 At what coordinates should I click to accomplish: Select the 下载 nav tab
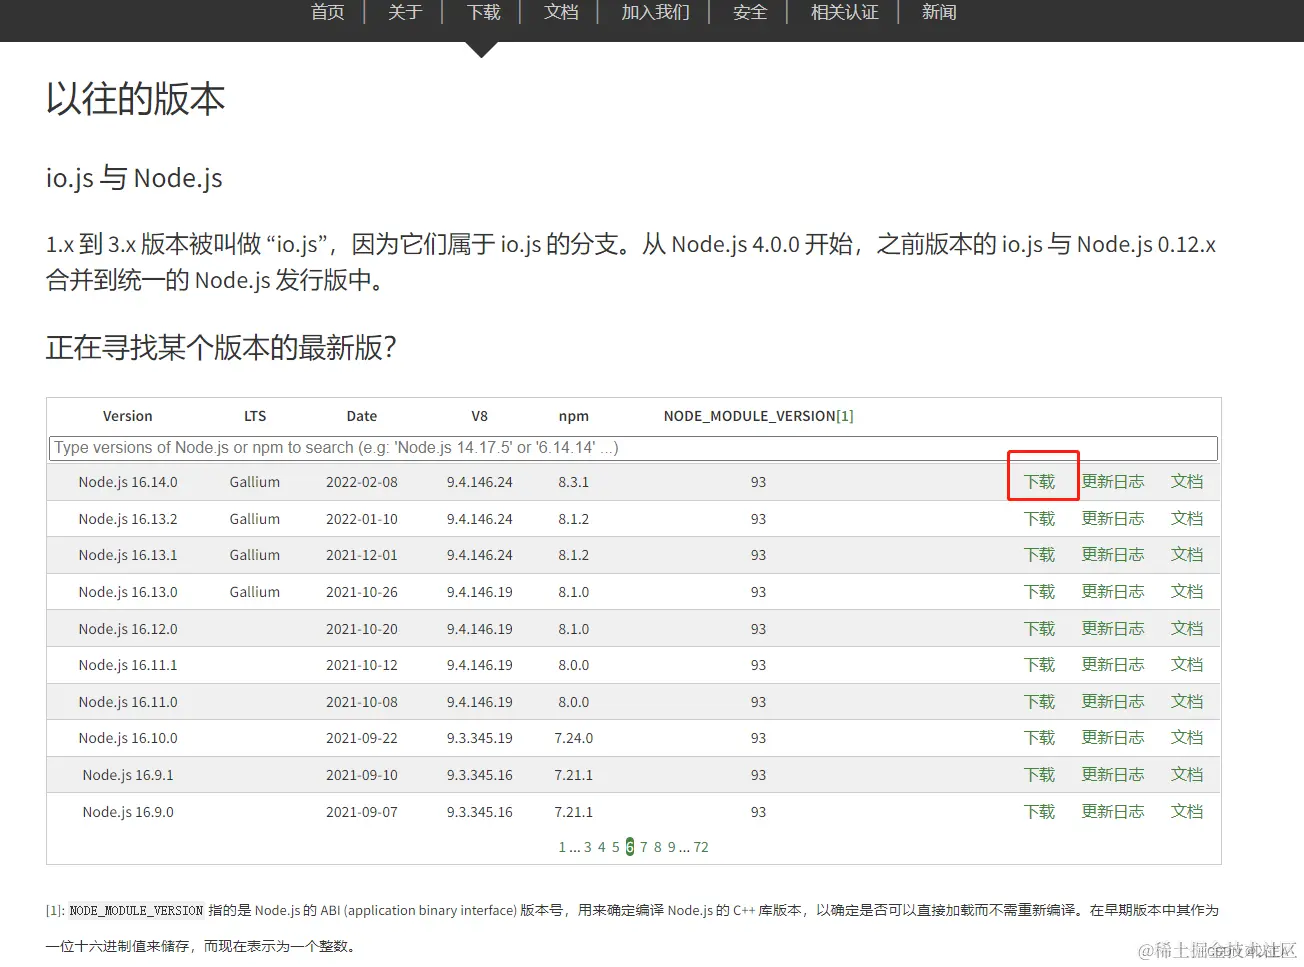click(x=483, y=12)
